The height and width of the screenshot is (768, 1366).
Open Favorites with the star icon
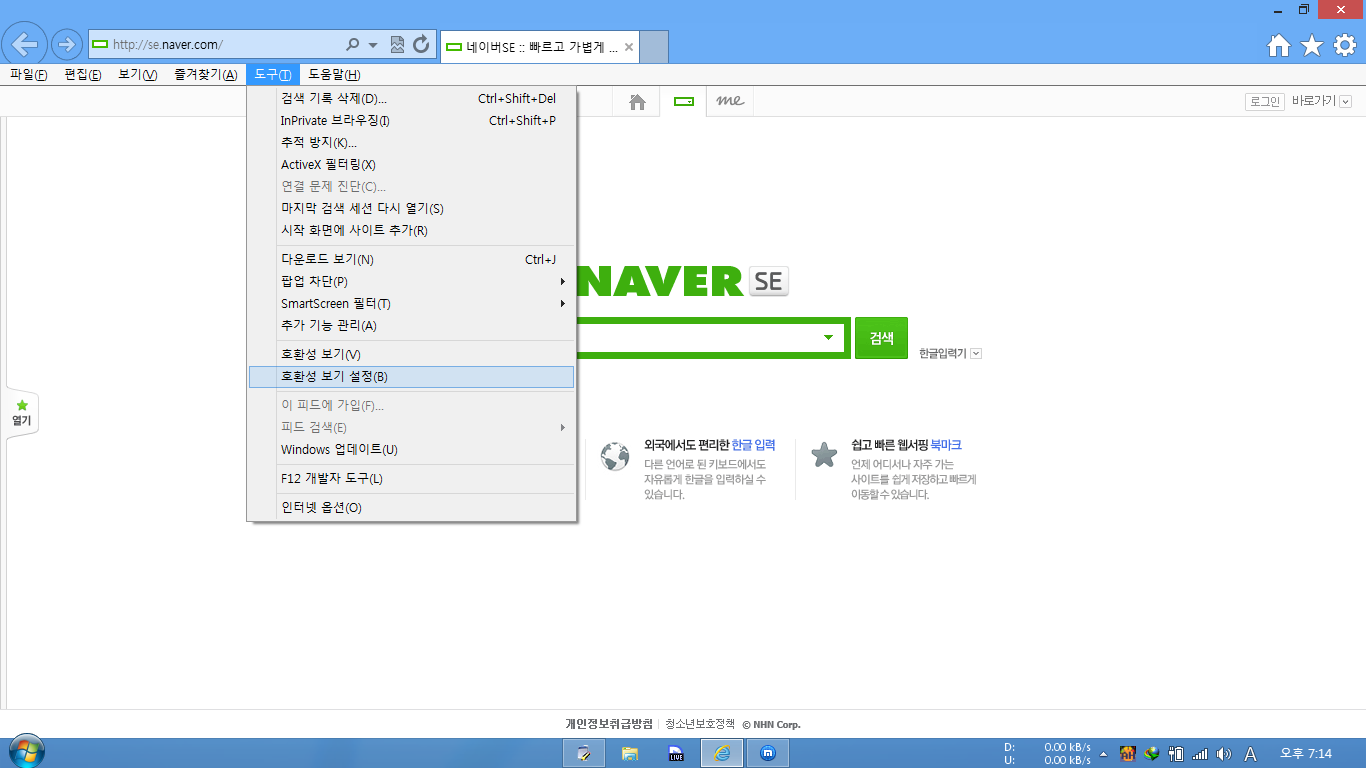click(1312, 45)
